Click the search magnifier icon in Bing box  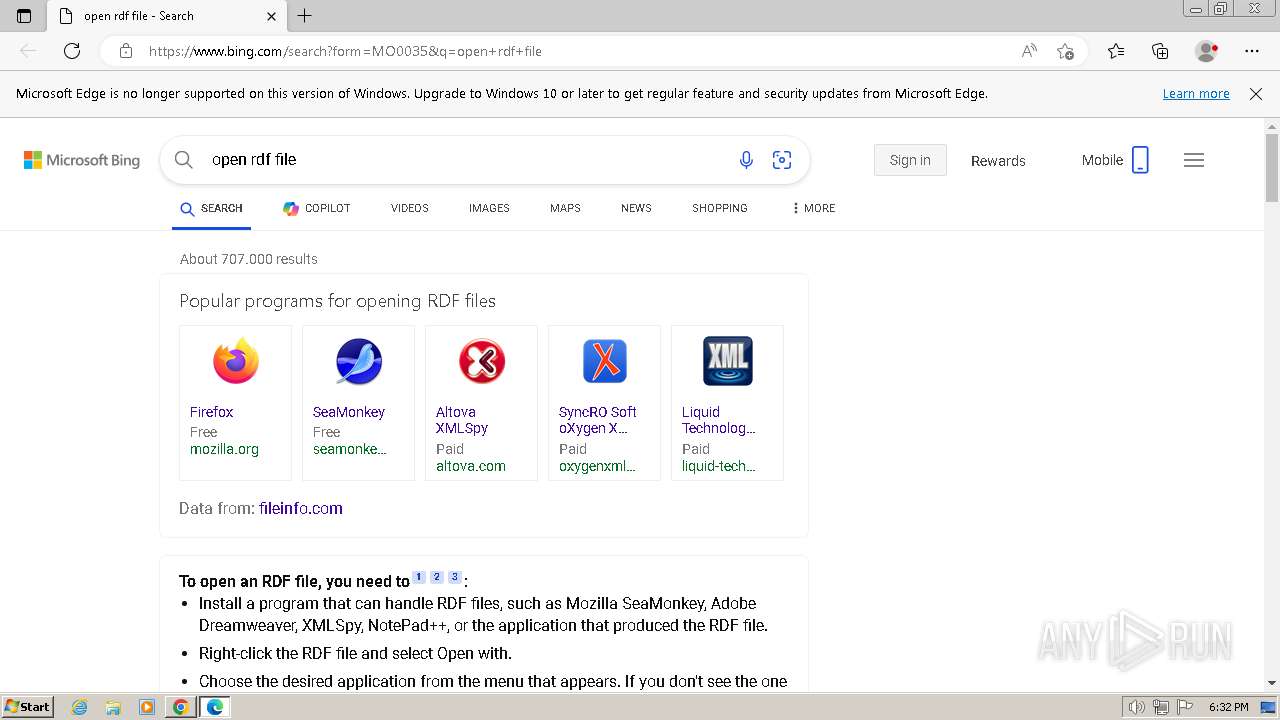tap(184, 160)
